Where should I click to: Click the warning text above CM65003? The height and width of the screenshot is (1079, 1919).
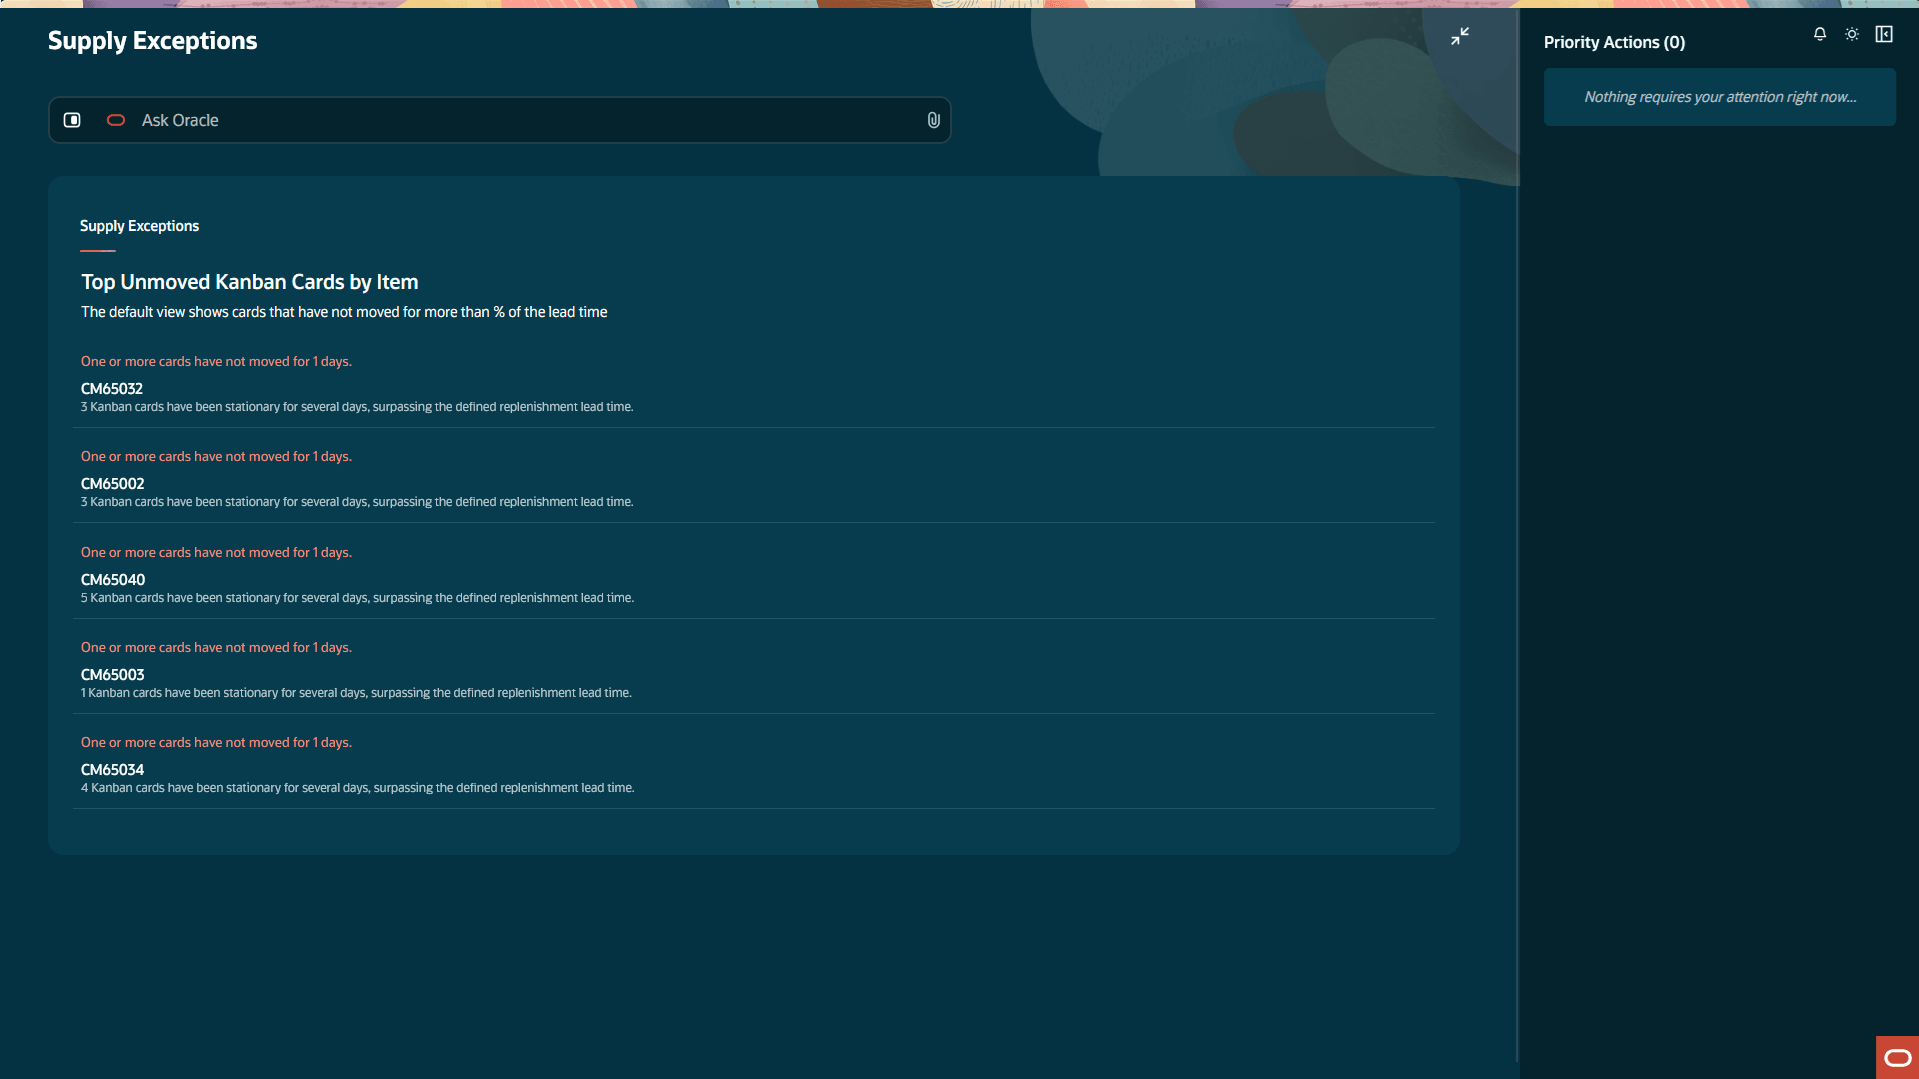coord(216,647)
